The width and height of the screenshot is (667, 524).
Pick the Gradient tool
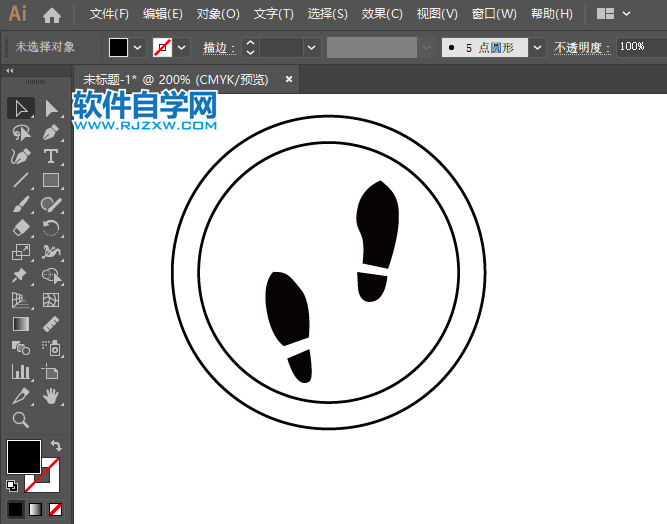20,324
